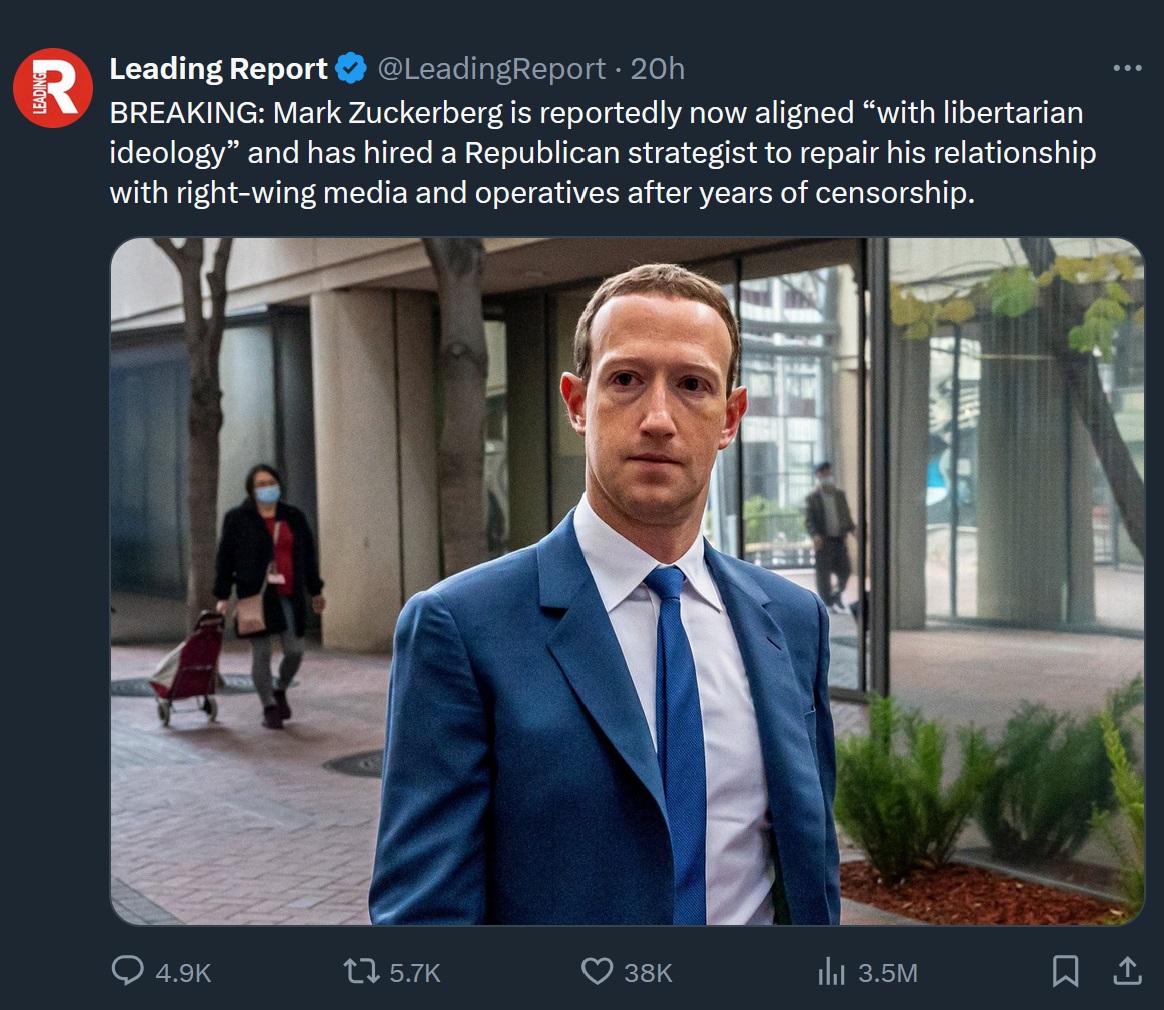
Task: Click the reply speech bubble icon
Action: point(127,971)
